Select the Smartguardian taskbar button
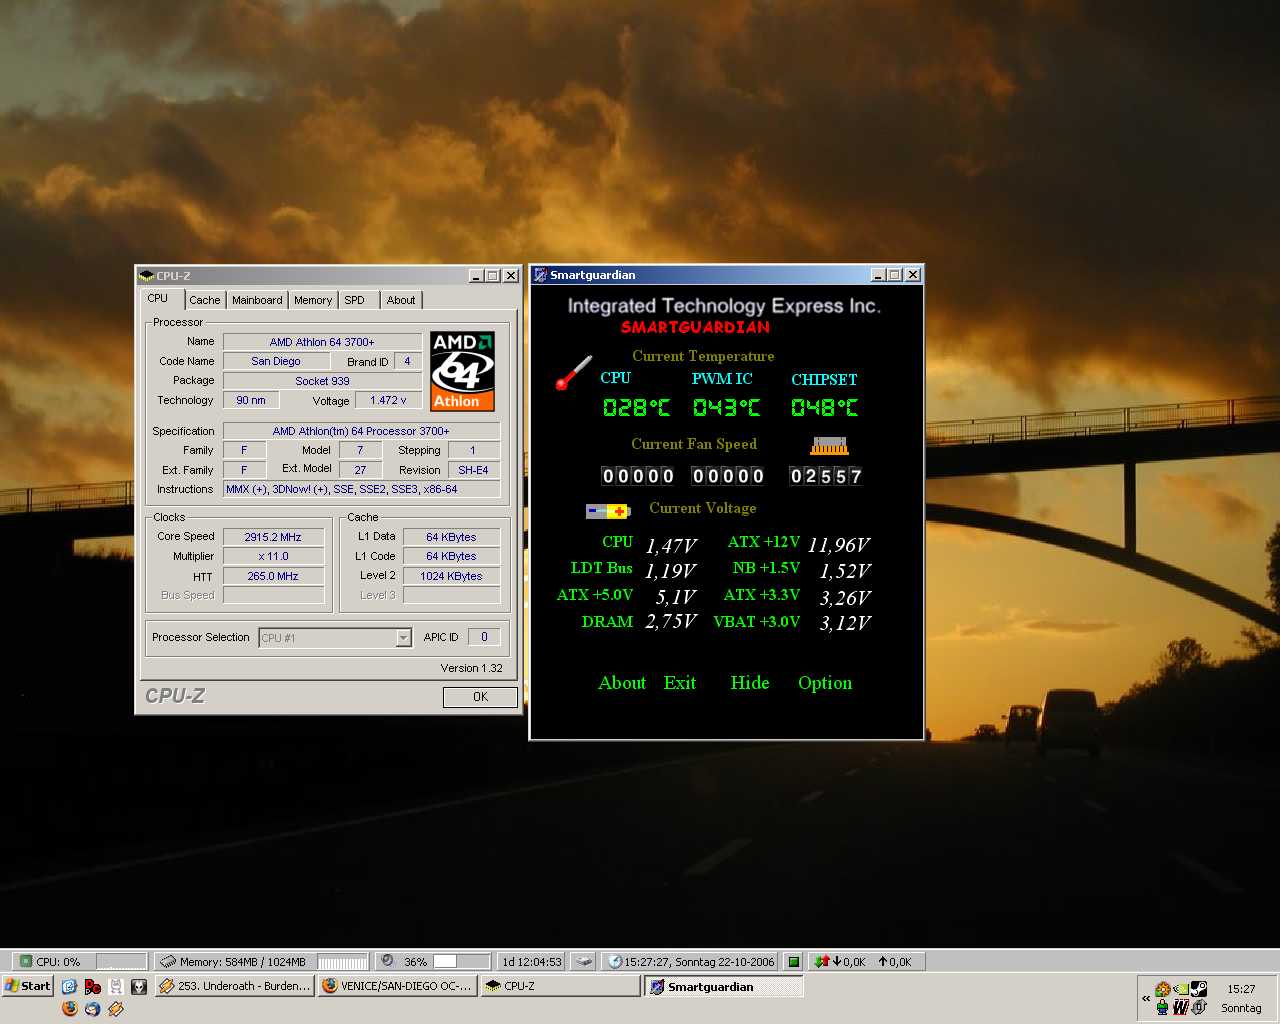Viewport: 1280px width, 1024px height. point(723,986)
